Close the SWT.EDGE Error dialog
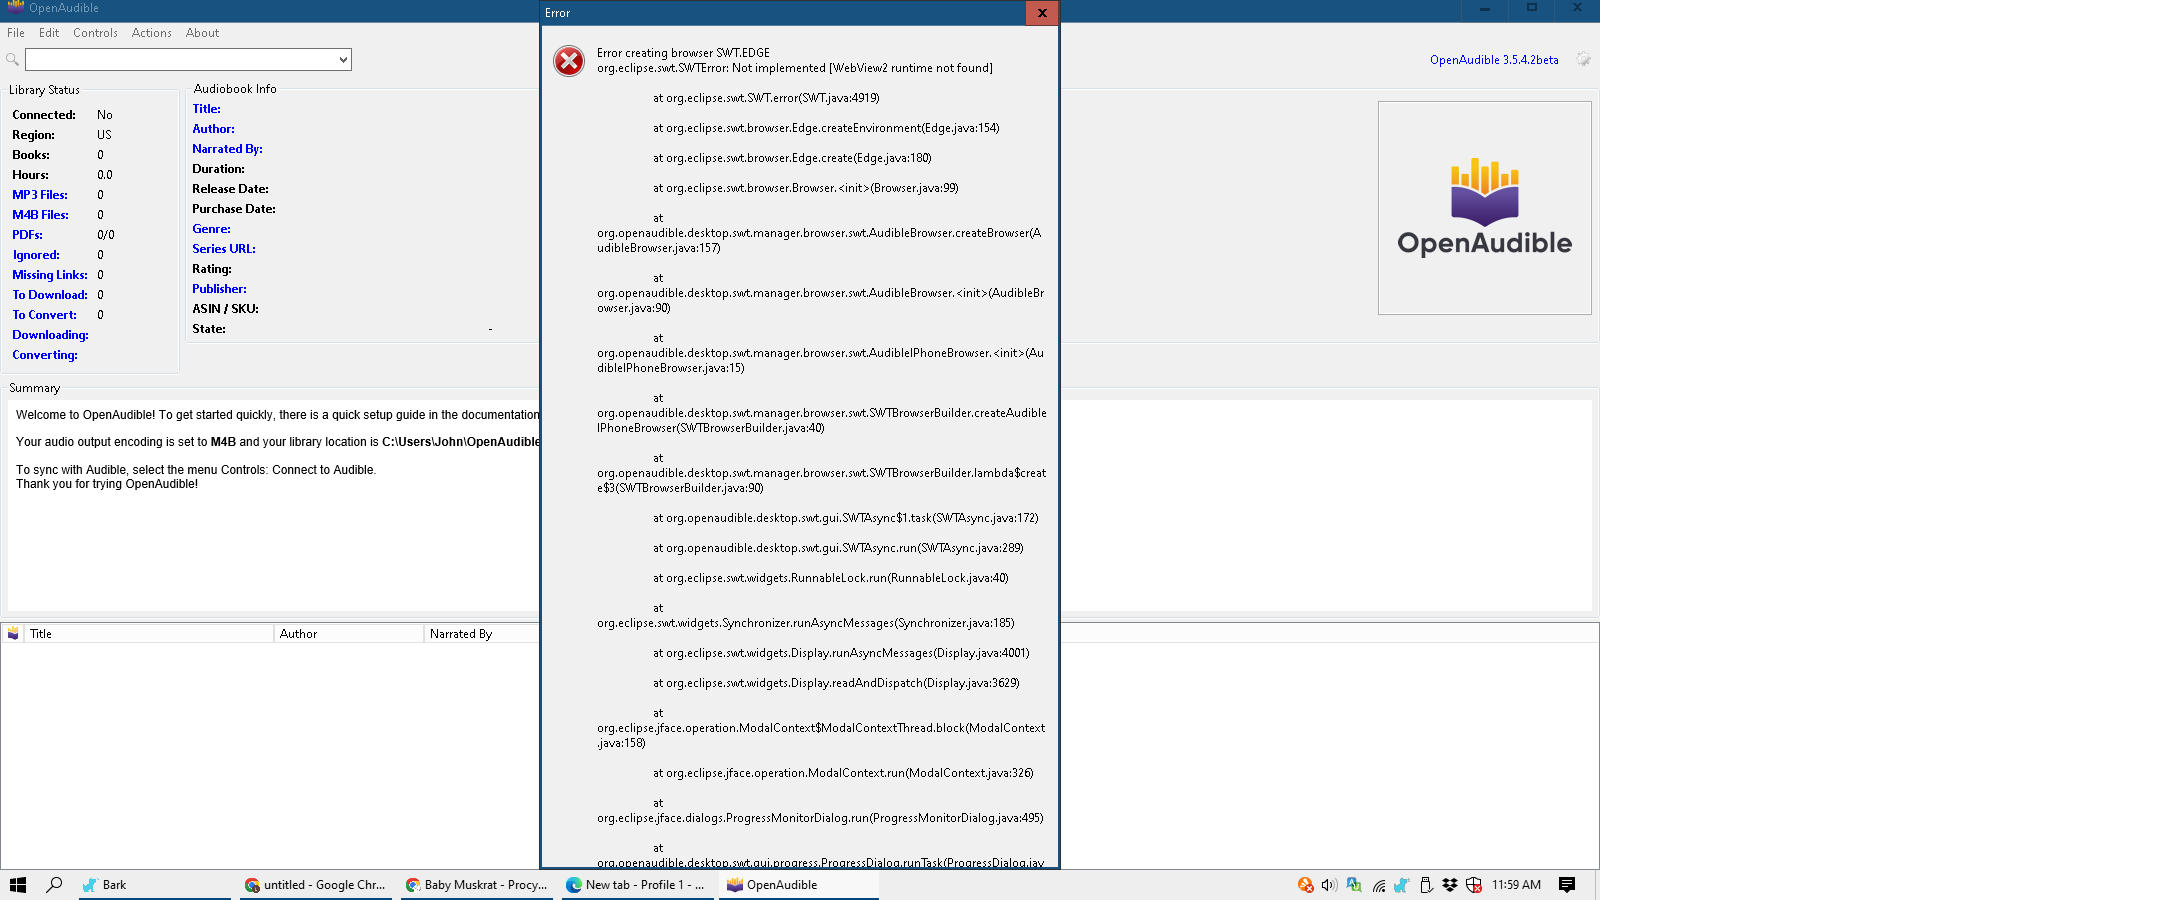 click(x=1041, y=13)
